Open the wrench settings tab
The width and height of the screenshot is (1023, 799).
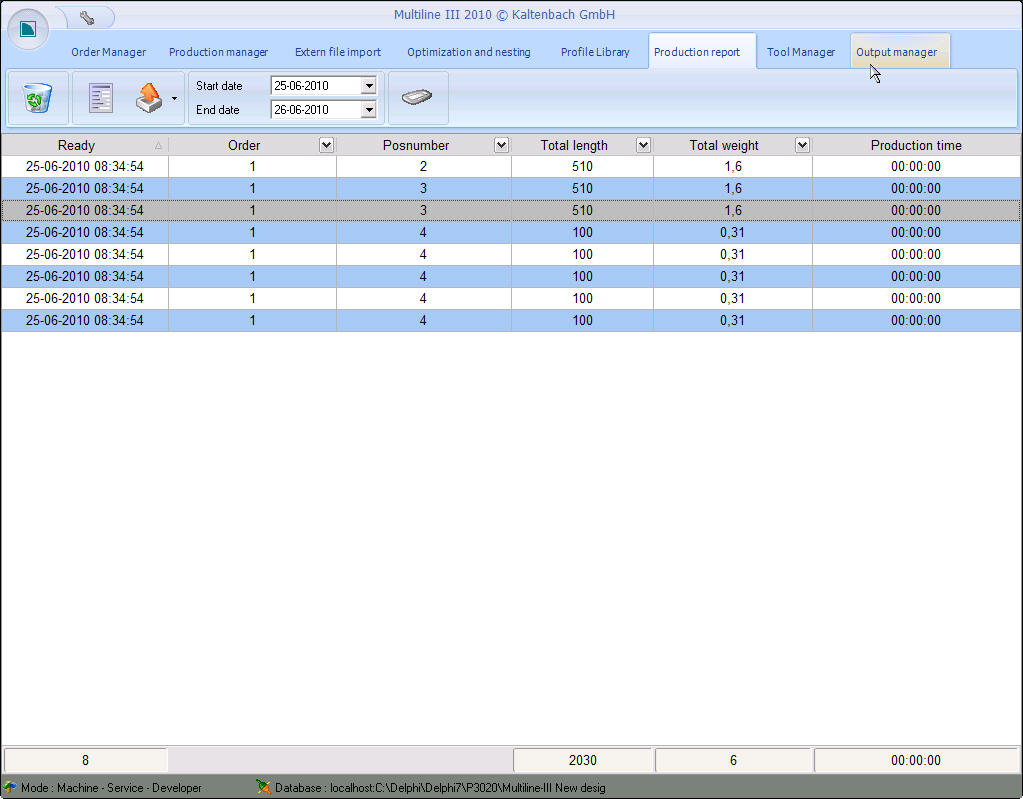click(87, 18)
